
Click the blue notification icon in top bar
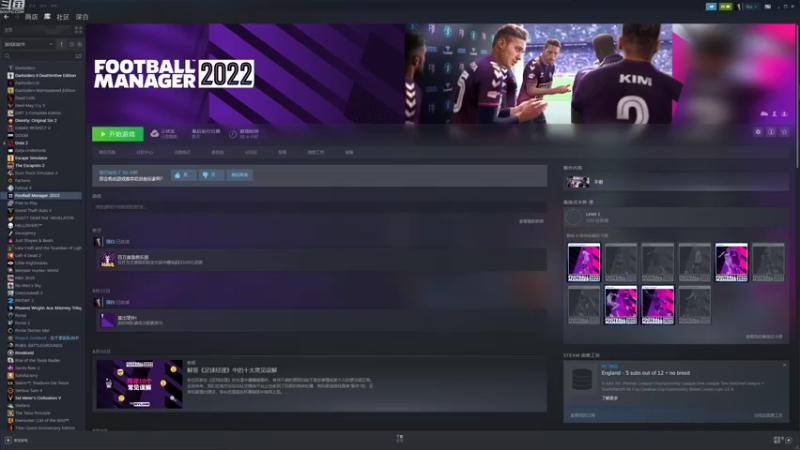coord(711,7)
